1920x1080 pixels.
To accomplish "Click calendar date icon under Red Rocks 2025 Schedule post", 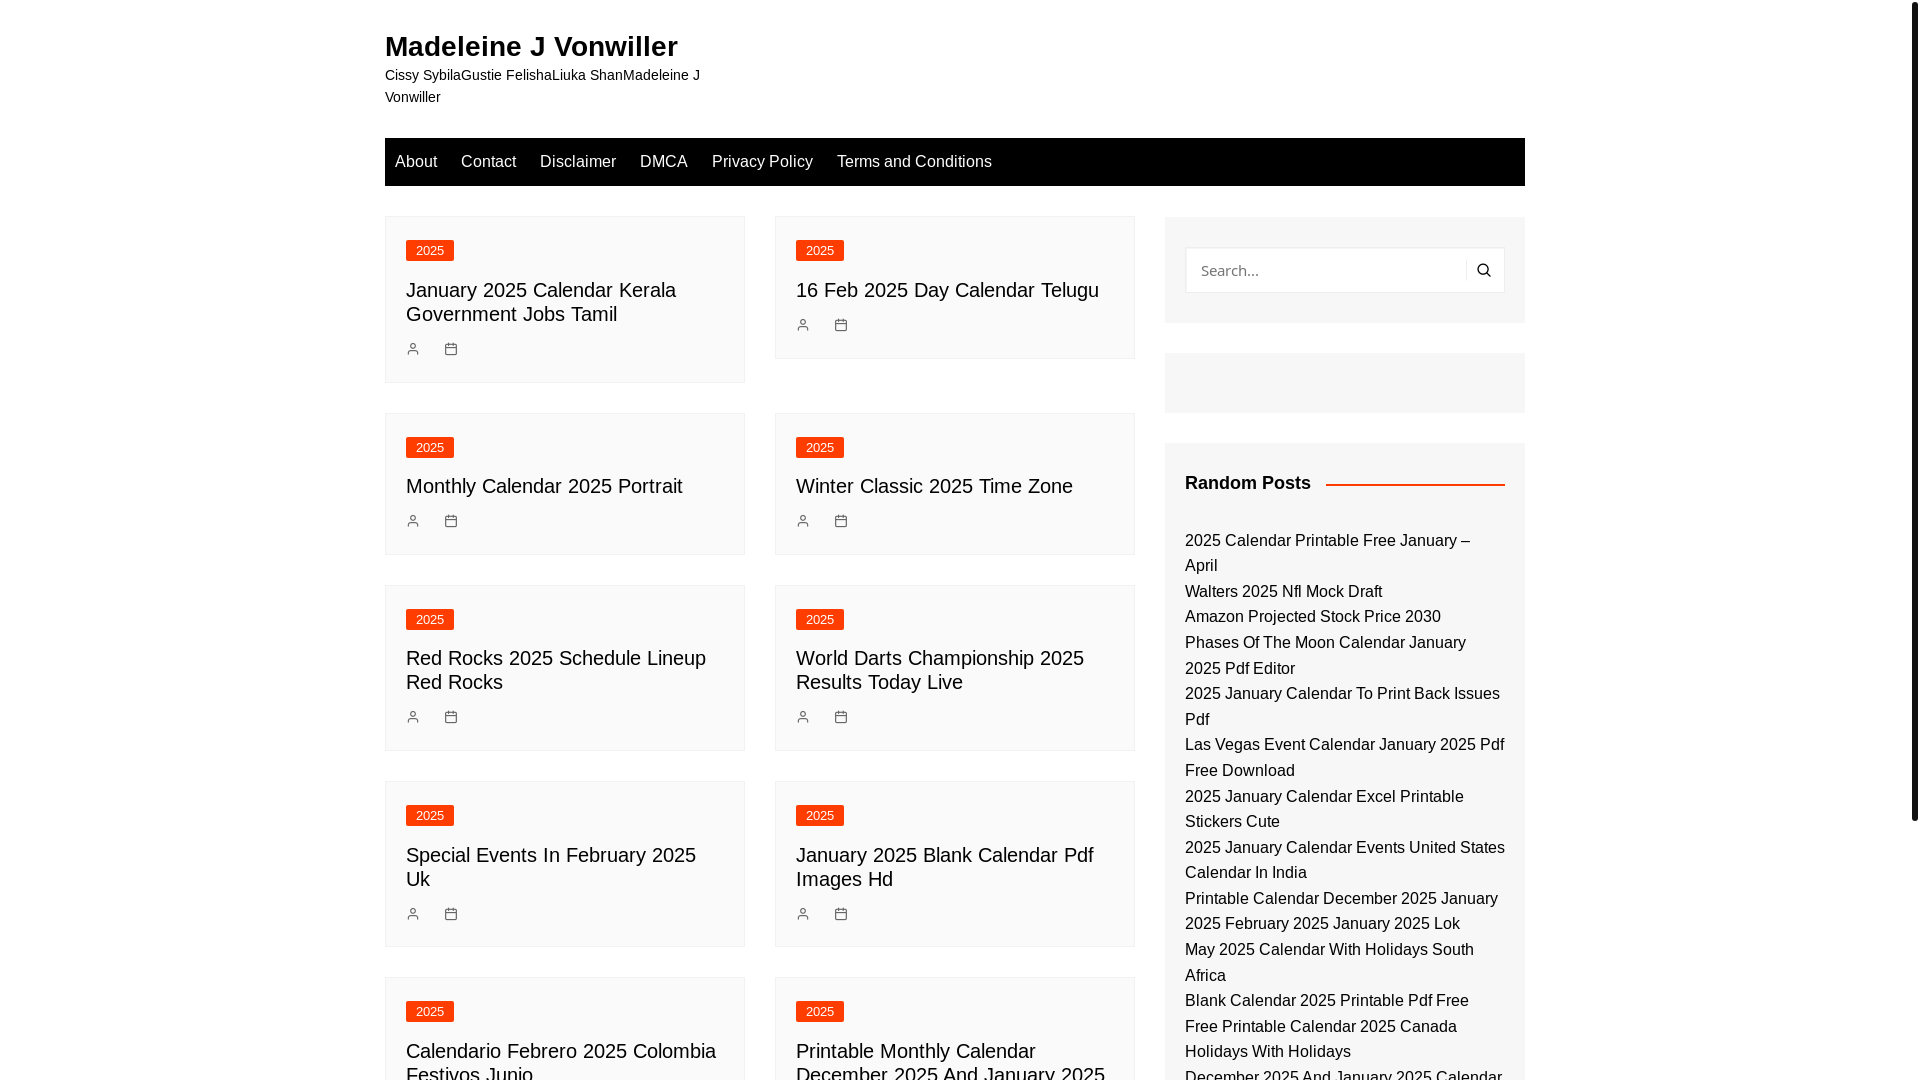I will pyautogui.click(x=451, y=717).
